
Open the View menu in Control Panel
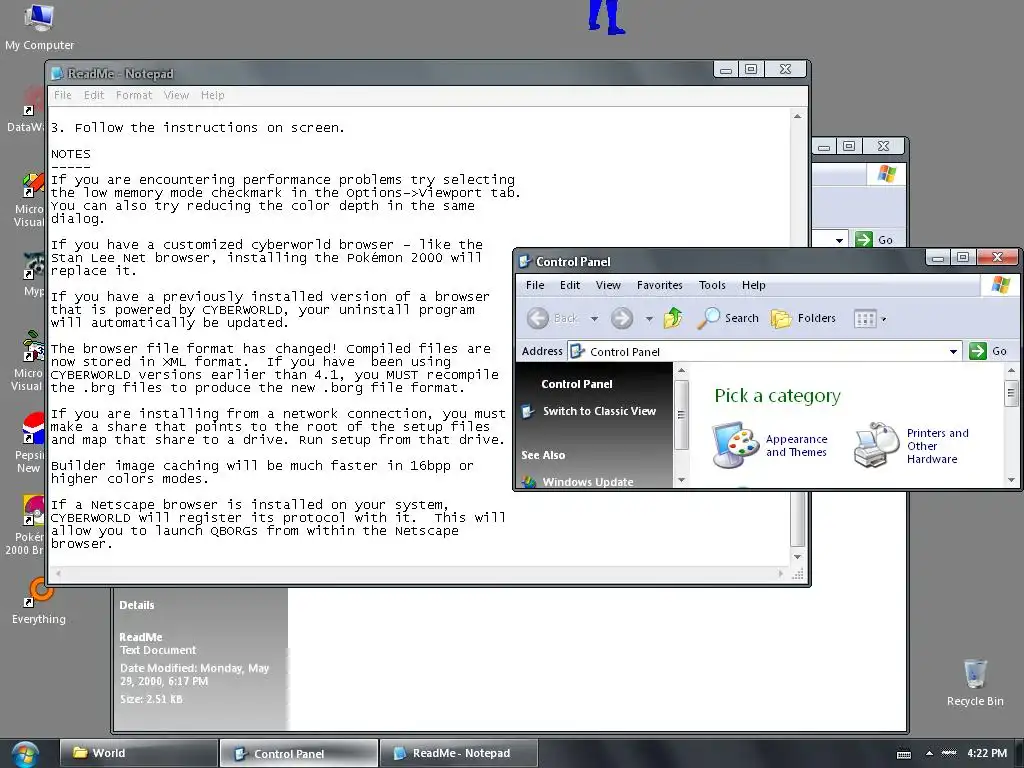[608, 285]
